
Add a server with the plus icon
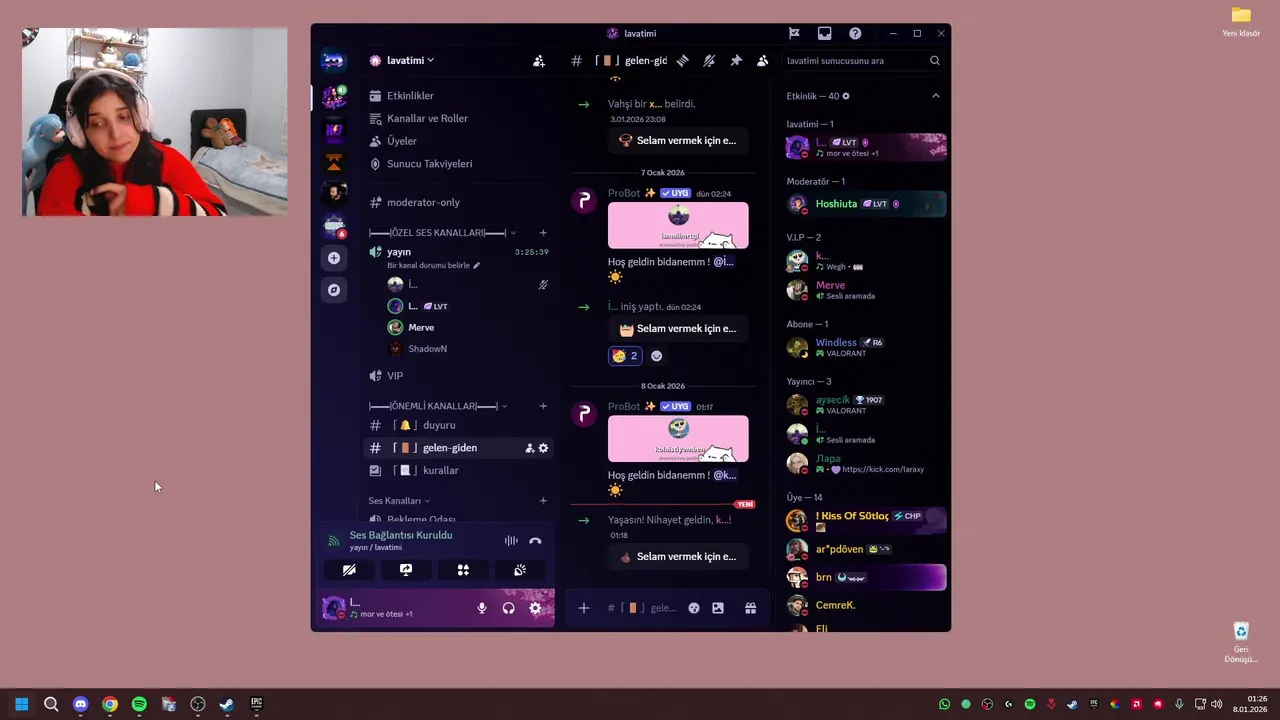334,258
